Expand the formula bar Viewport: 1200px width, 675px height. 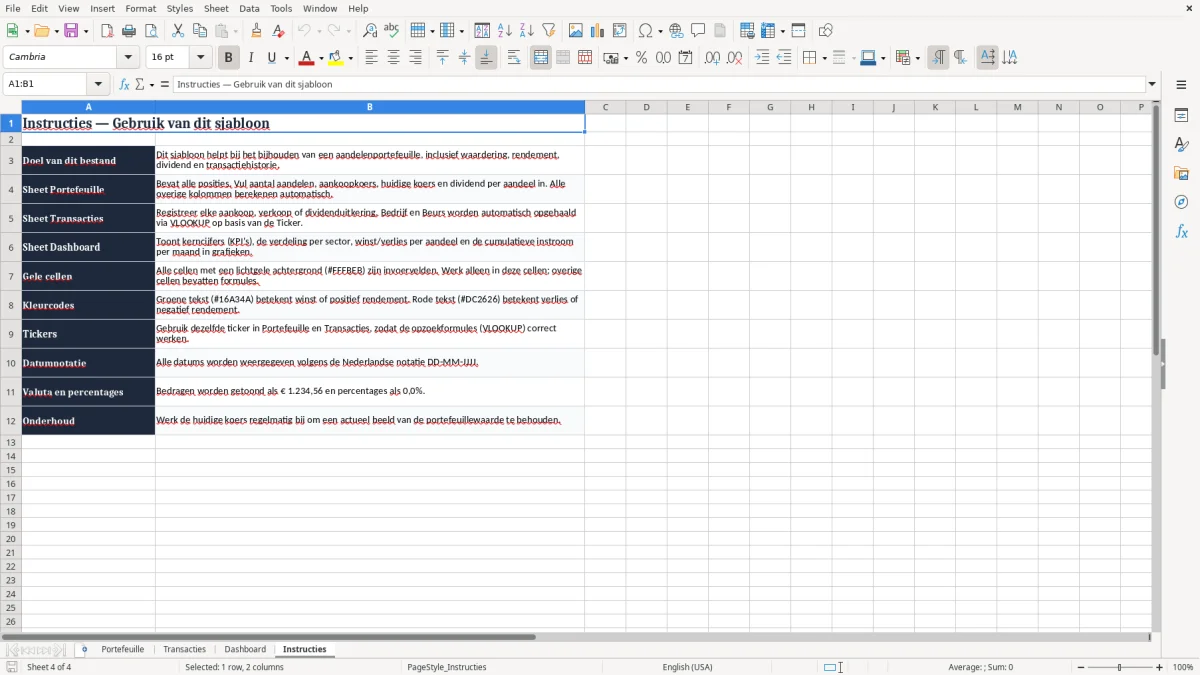[x=1152, y=84]
